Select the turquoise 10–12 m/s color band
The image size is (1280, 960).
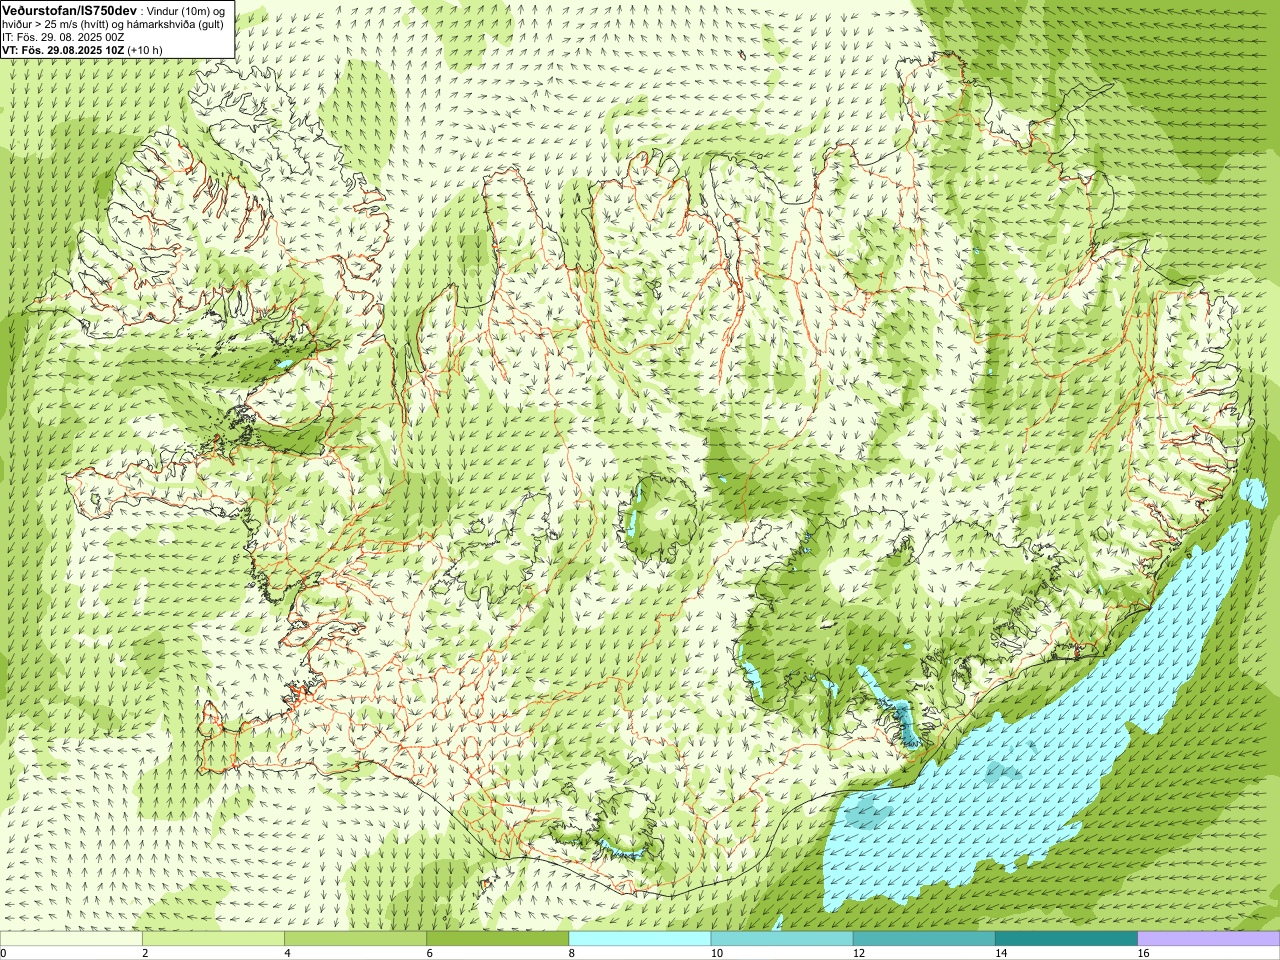782,939
